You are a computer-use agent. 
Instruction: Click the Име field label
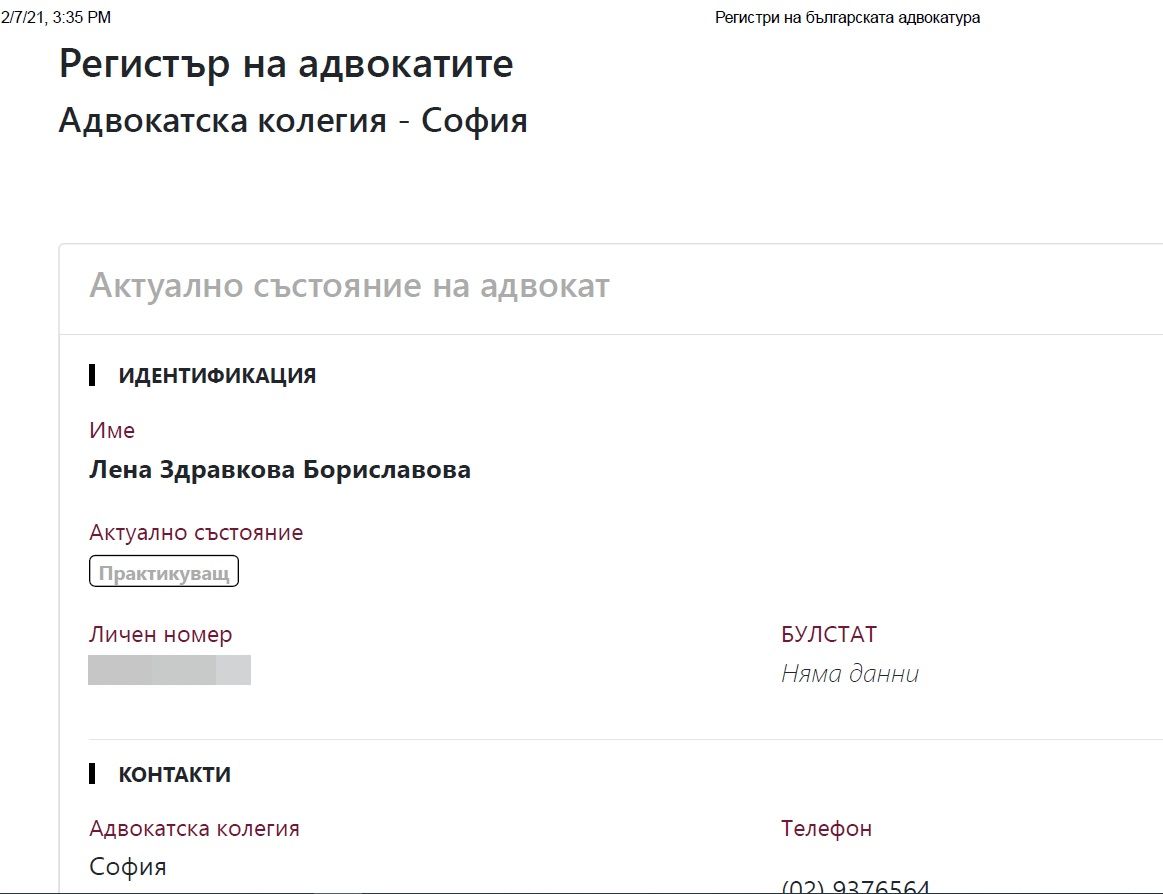[112, 430]
